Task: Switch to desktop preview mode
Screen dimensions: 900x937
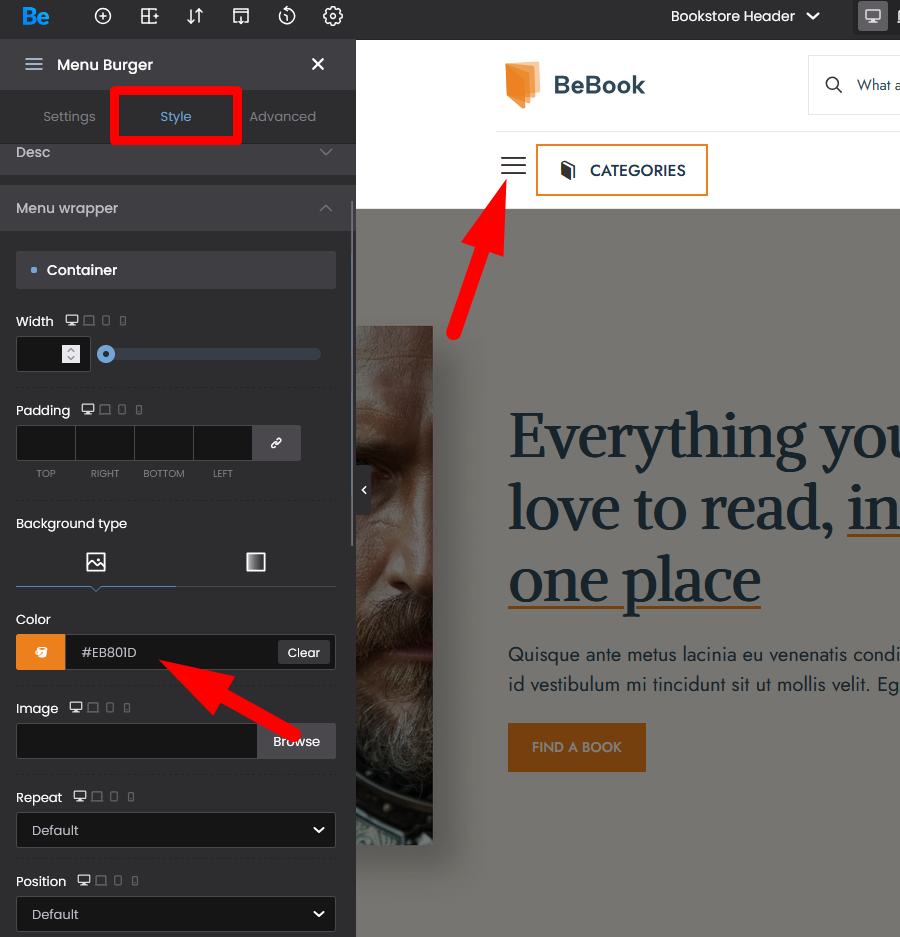Action: [873, 16]
